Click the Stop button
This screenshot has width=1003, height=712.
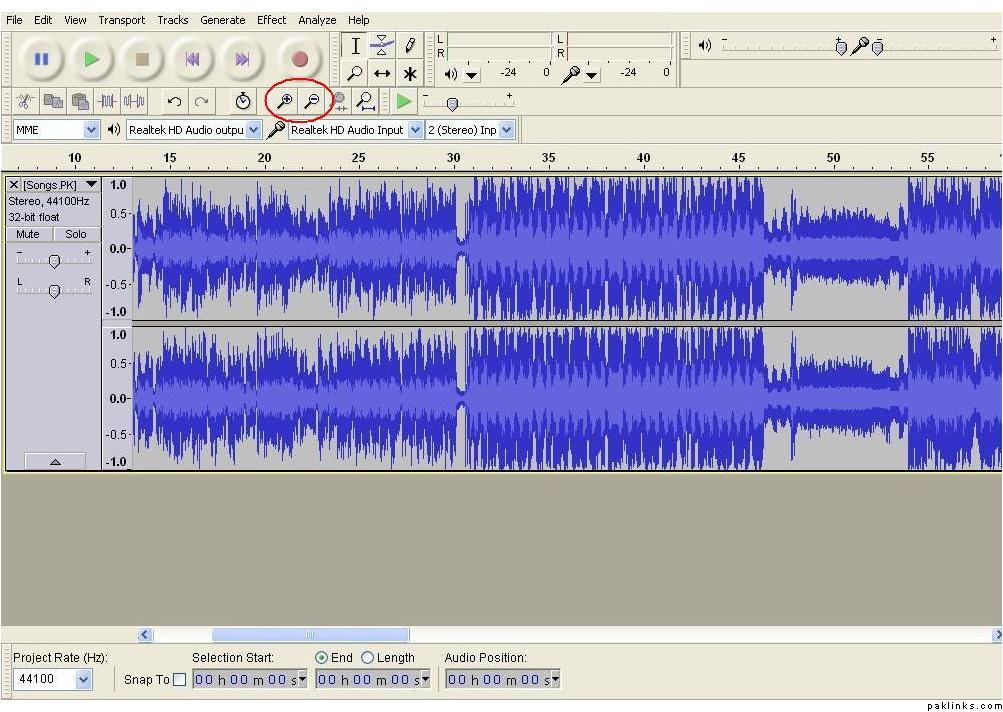click(x=142, y=59)
